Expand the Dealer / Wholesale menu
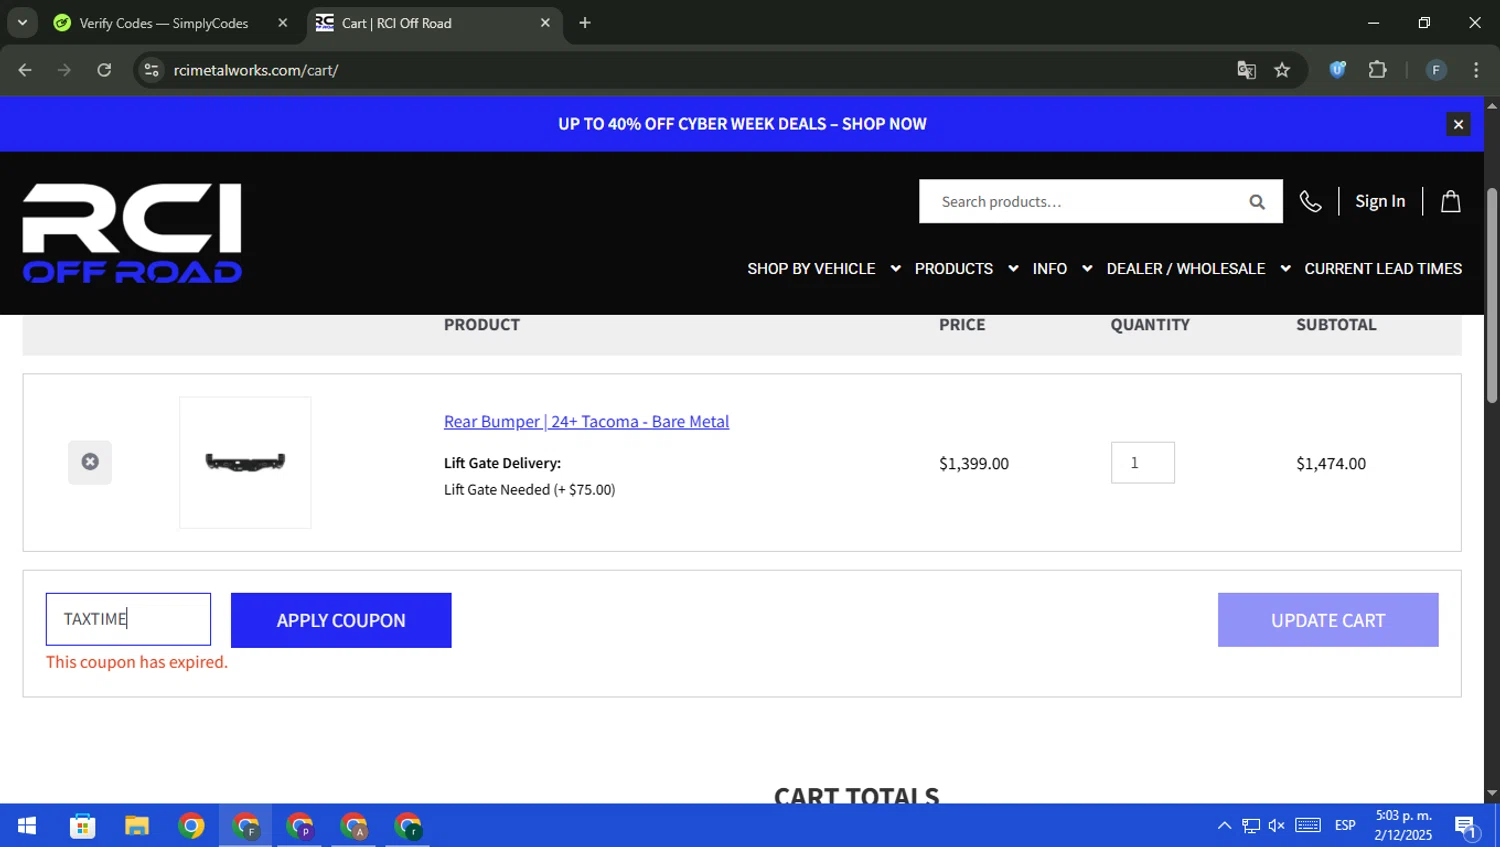 tap(1198, 269)
